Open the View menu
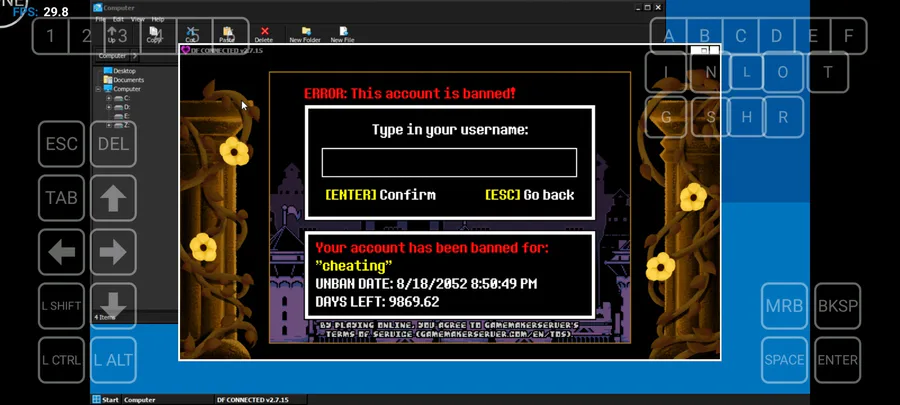 (x=137, y=19)
